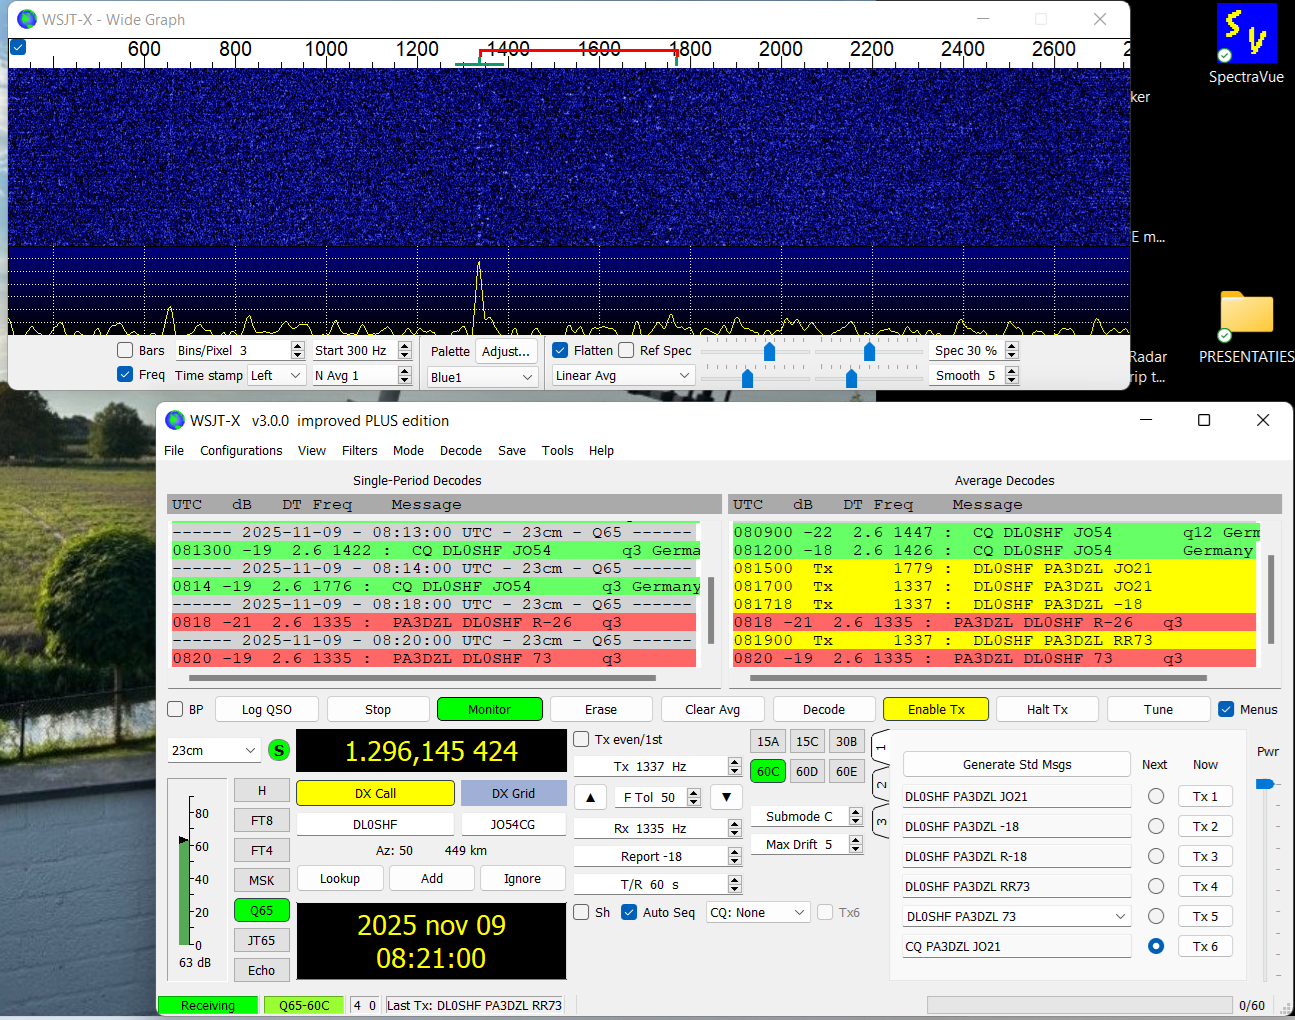Disable the Flatten option in the Wide Graph
The image size is (1295, 1020).
[563, 351]
